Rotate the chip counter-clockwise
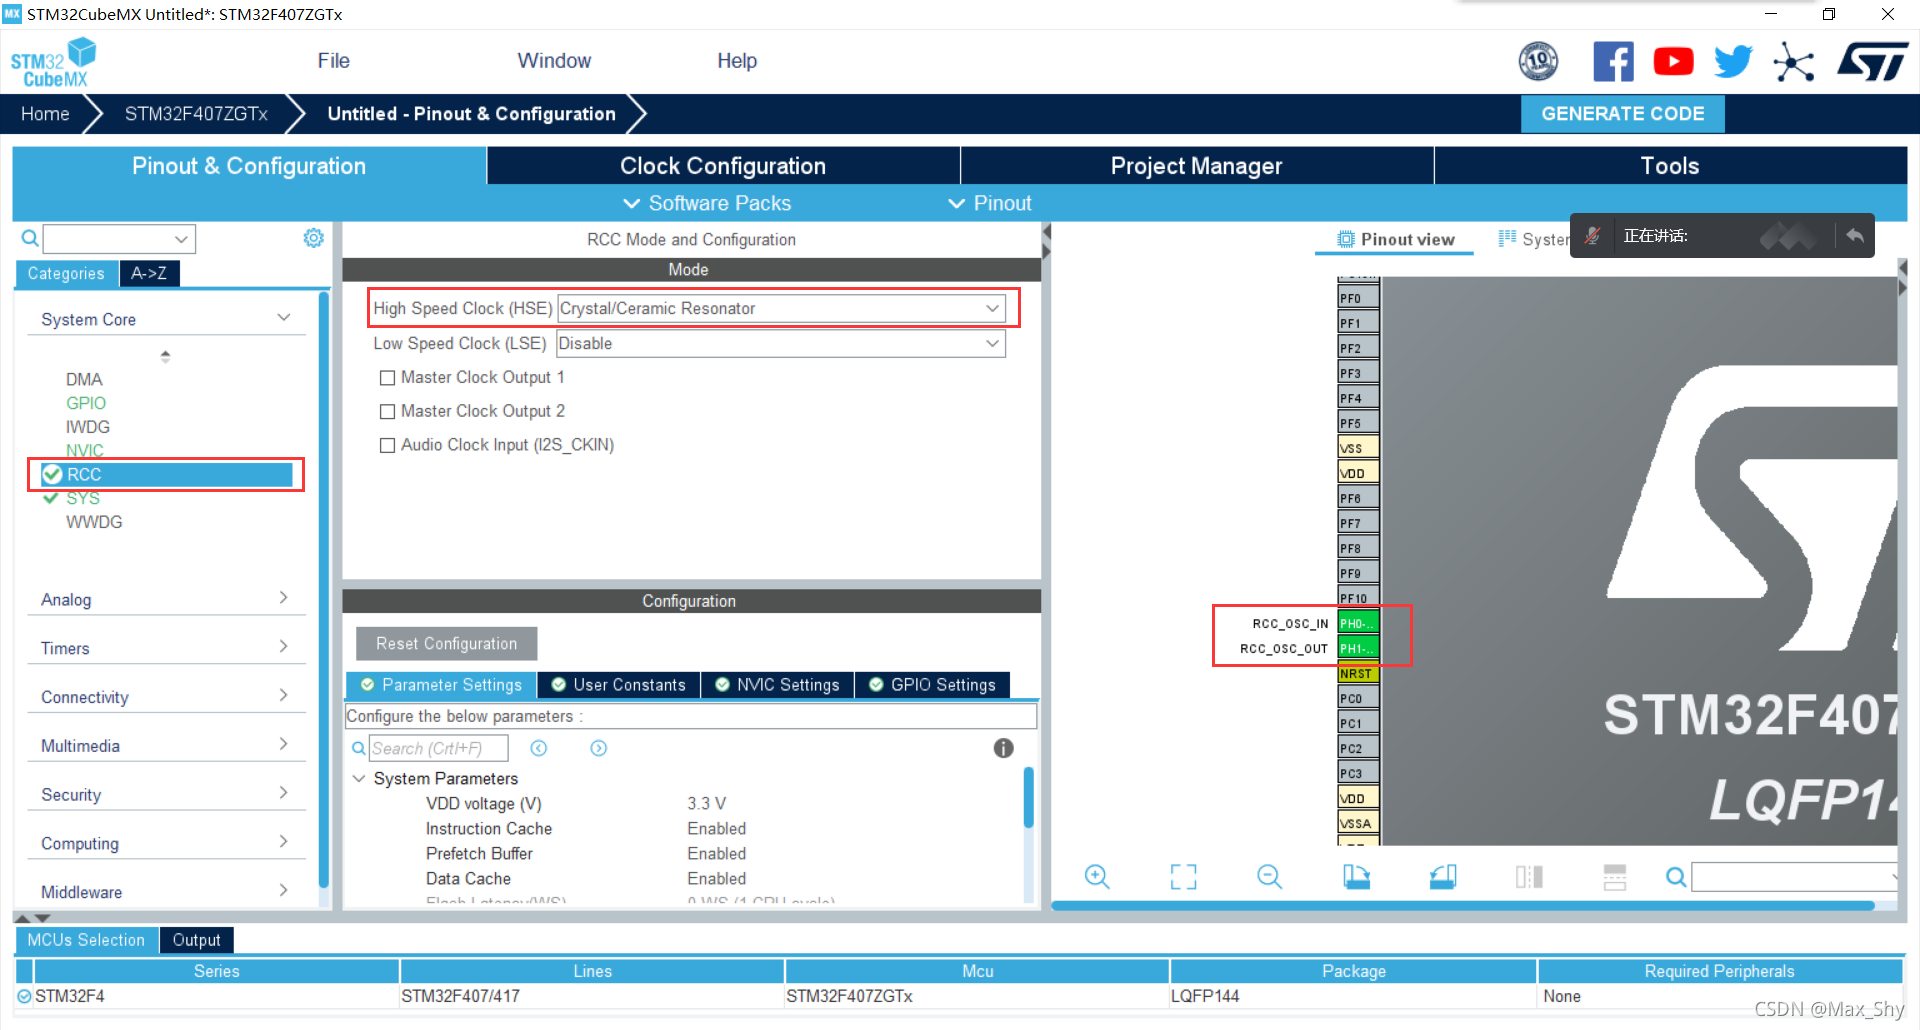Screen dimensions: 1920x1030 [1443, 877]
